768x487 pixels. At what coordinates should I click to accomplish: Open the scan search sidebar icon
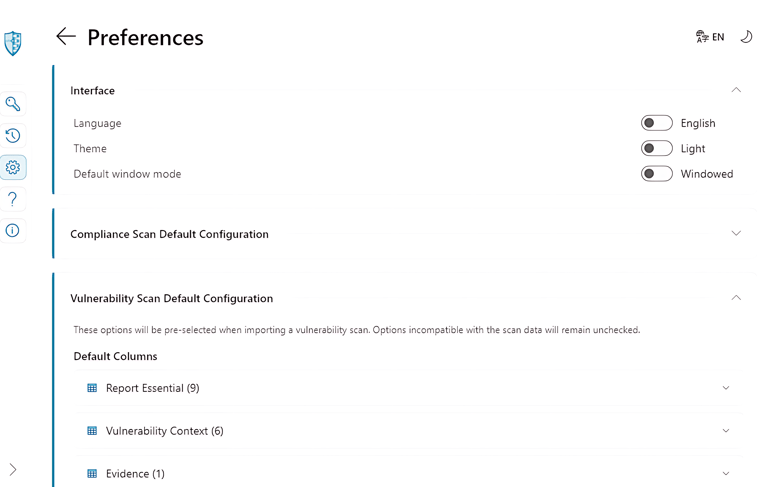click(x=13, y=104)
